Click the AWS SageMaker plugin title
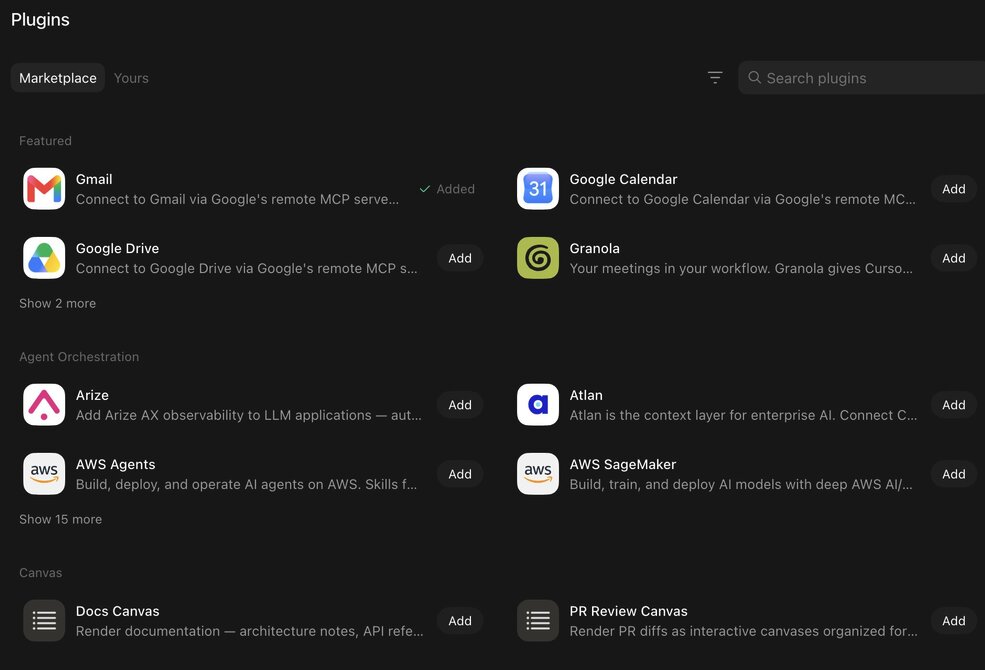985x670 pixels. point(623,464)
